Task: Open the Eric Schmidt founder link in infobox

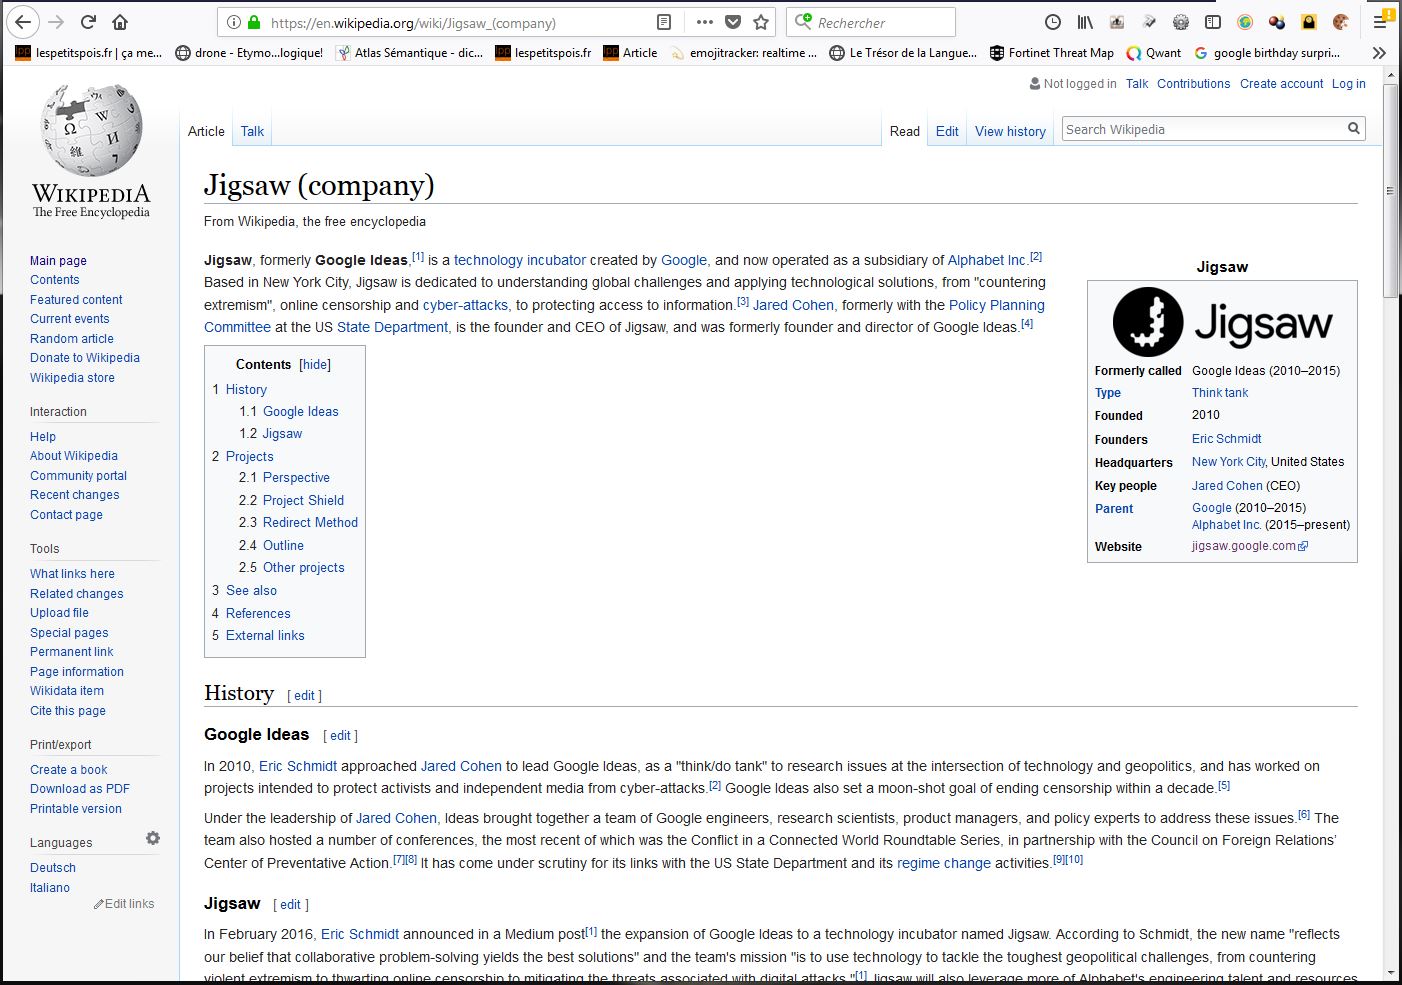Action: pyautogui.click(x=1226, y=439)
